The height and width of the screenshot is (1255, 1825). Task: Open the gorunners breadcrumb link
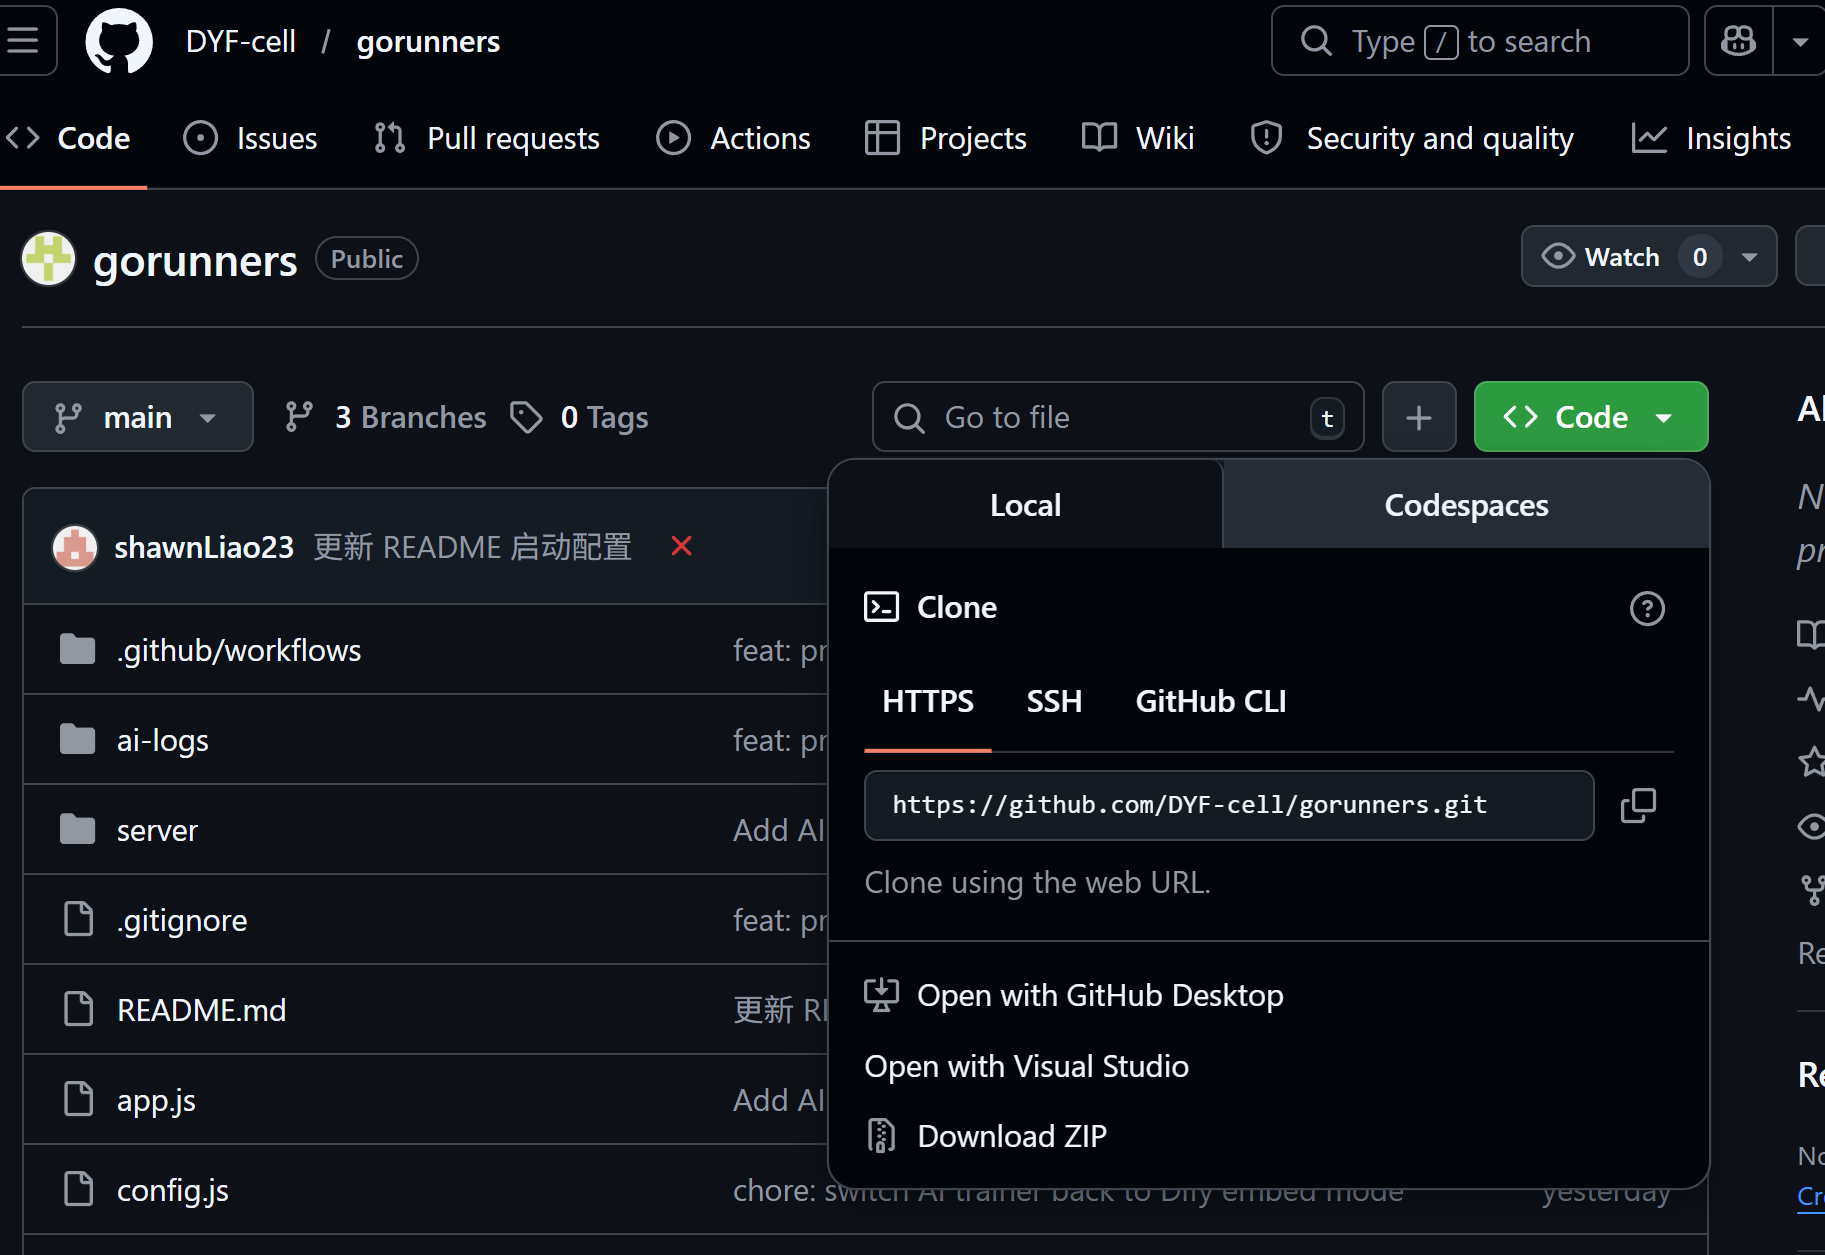(x=428, y=41)
